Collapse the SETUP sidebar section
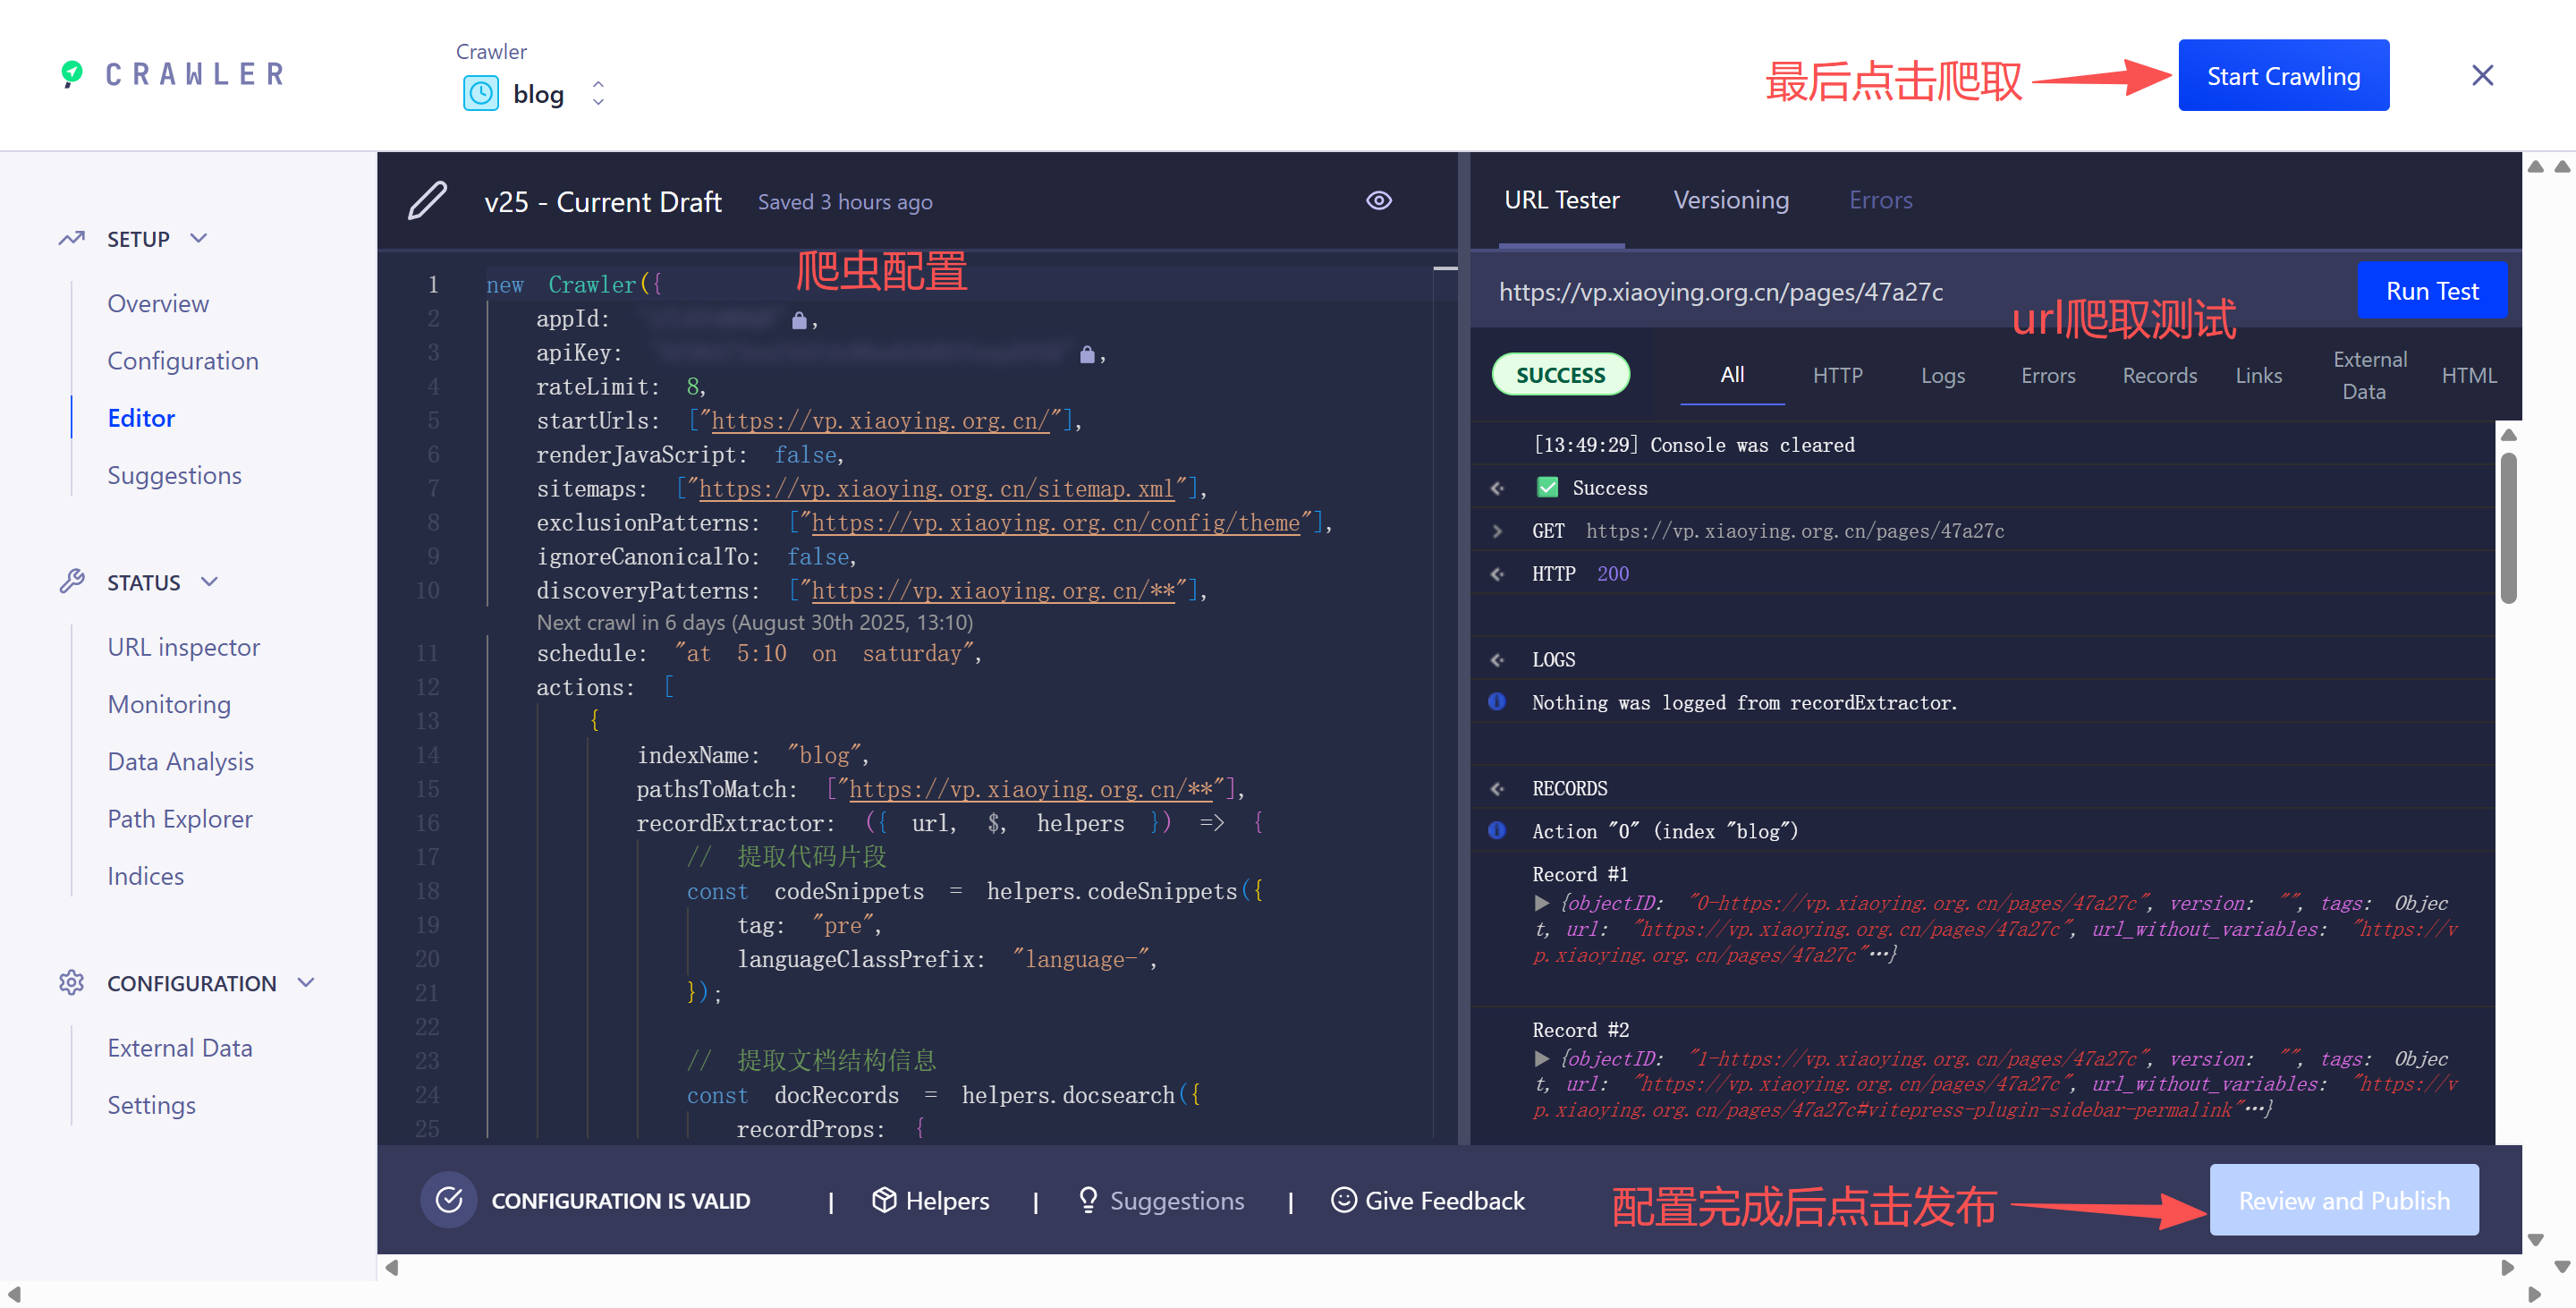The width and height of the screenshot is (2576, 1308). coord(198,238)
